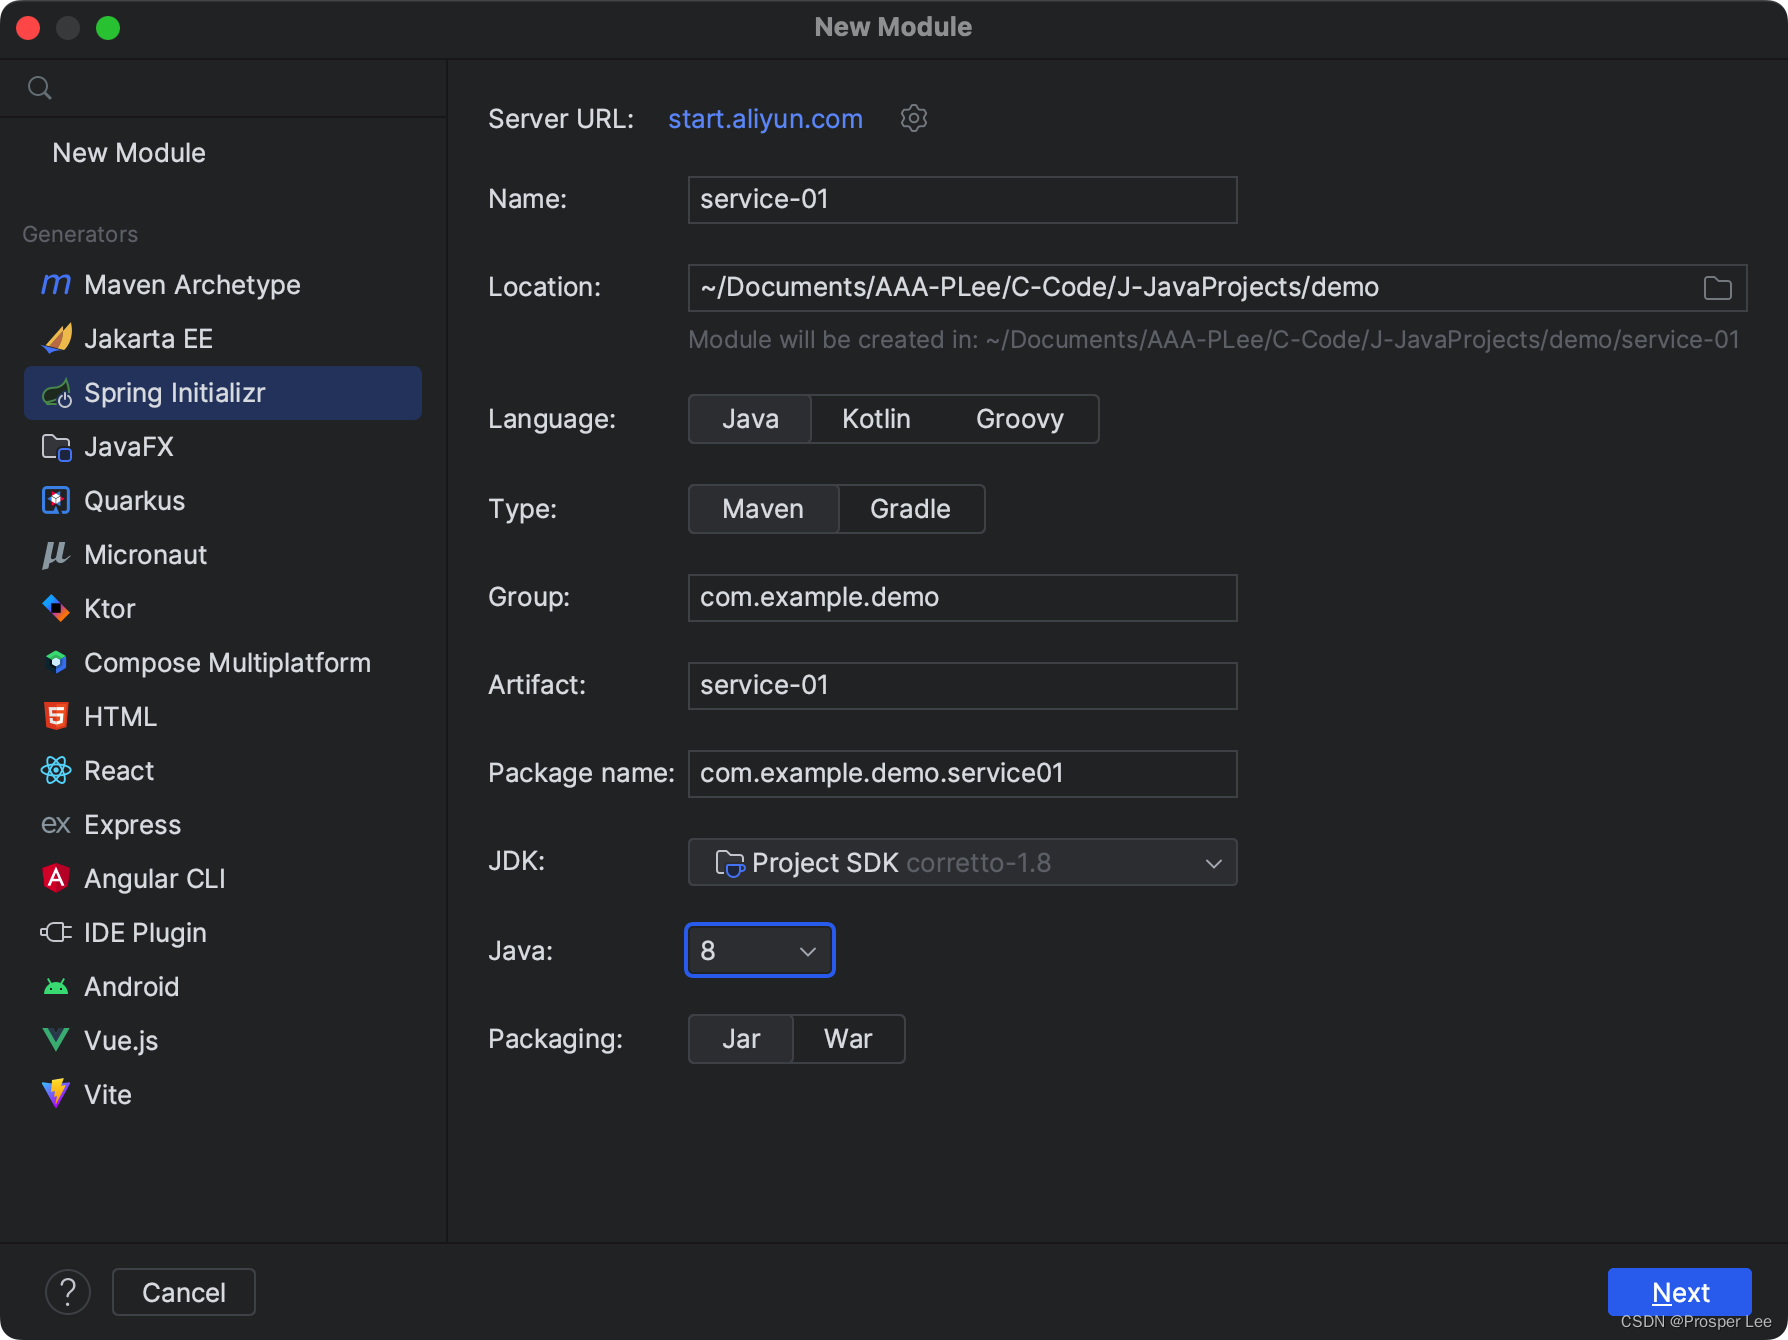Click the HTML5 shield icon
The image size is (1788, 1340).
(x=56, y=717)
